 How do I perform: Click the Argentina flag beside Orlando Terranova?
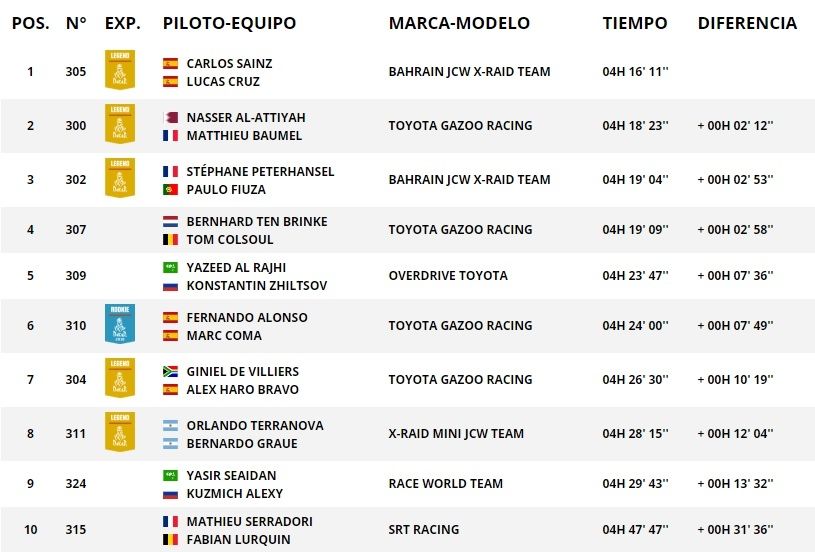(x=170, y=425)
